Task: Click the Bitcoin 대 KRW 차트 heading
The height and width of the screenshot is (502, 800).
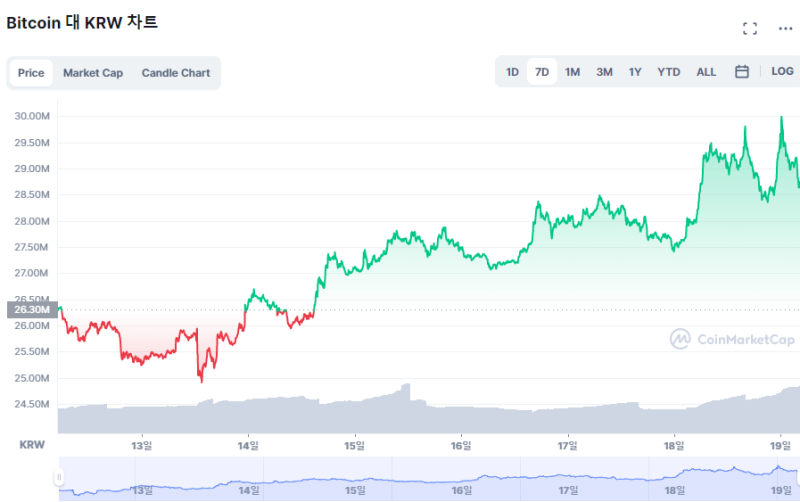Action: 82,22
